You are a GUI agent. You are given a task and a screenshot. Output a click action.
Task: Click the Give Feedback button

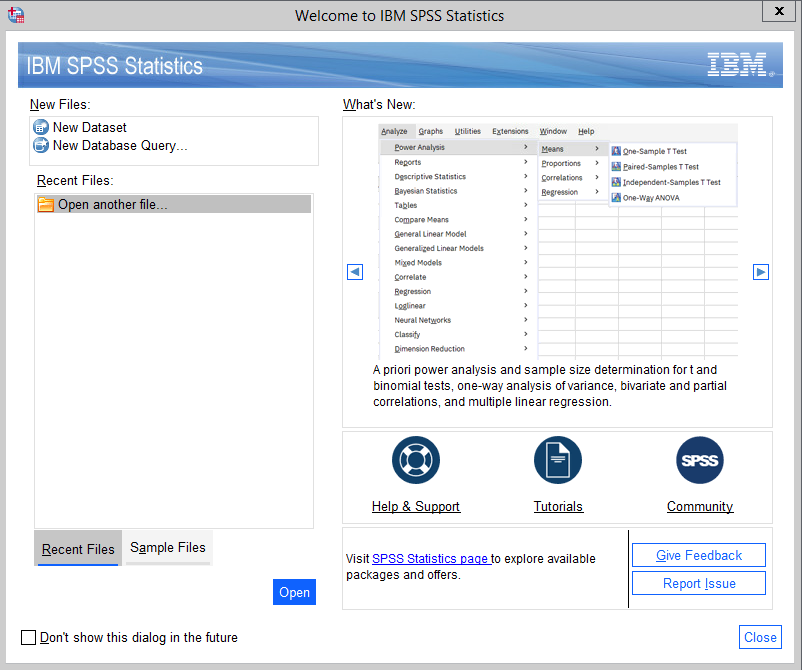tap(699, 555)
